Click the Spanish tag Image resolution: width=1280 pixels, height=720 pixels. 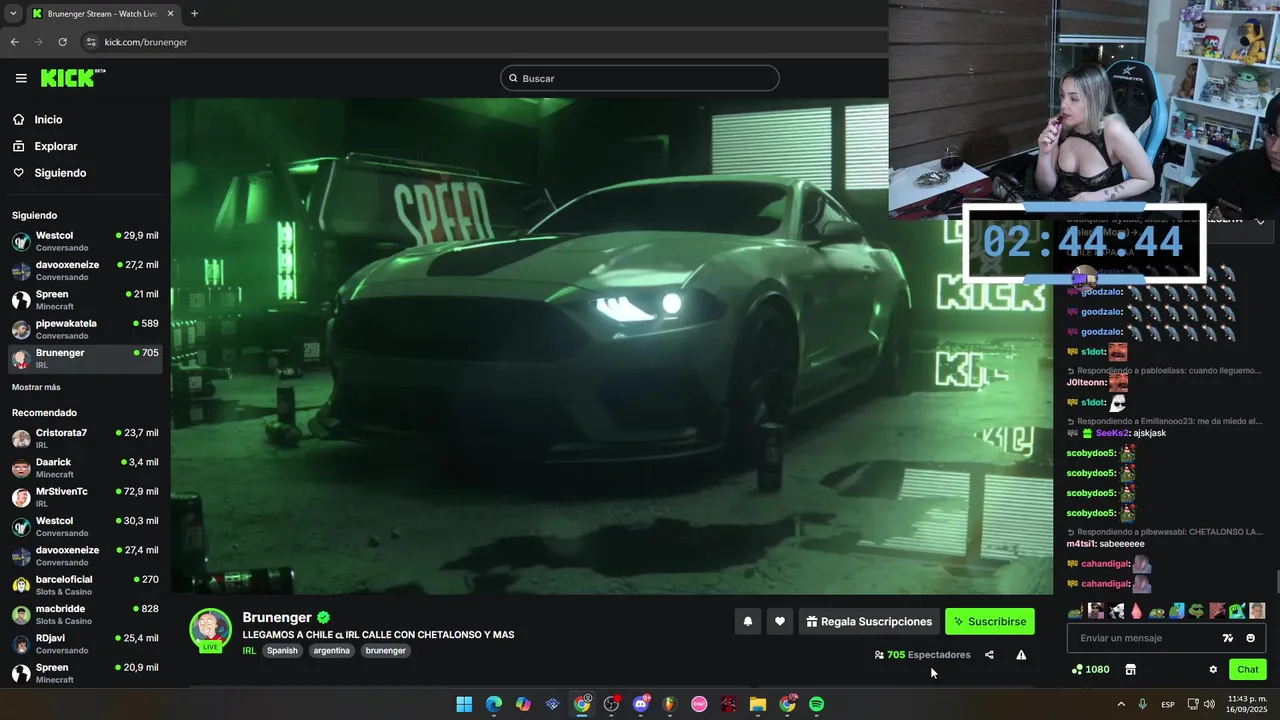[282, 650]
